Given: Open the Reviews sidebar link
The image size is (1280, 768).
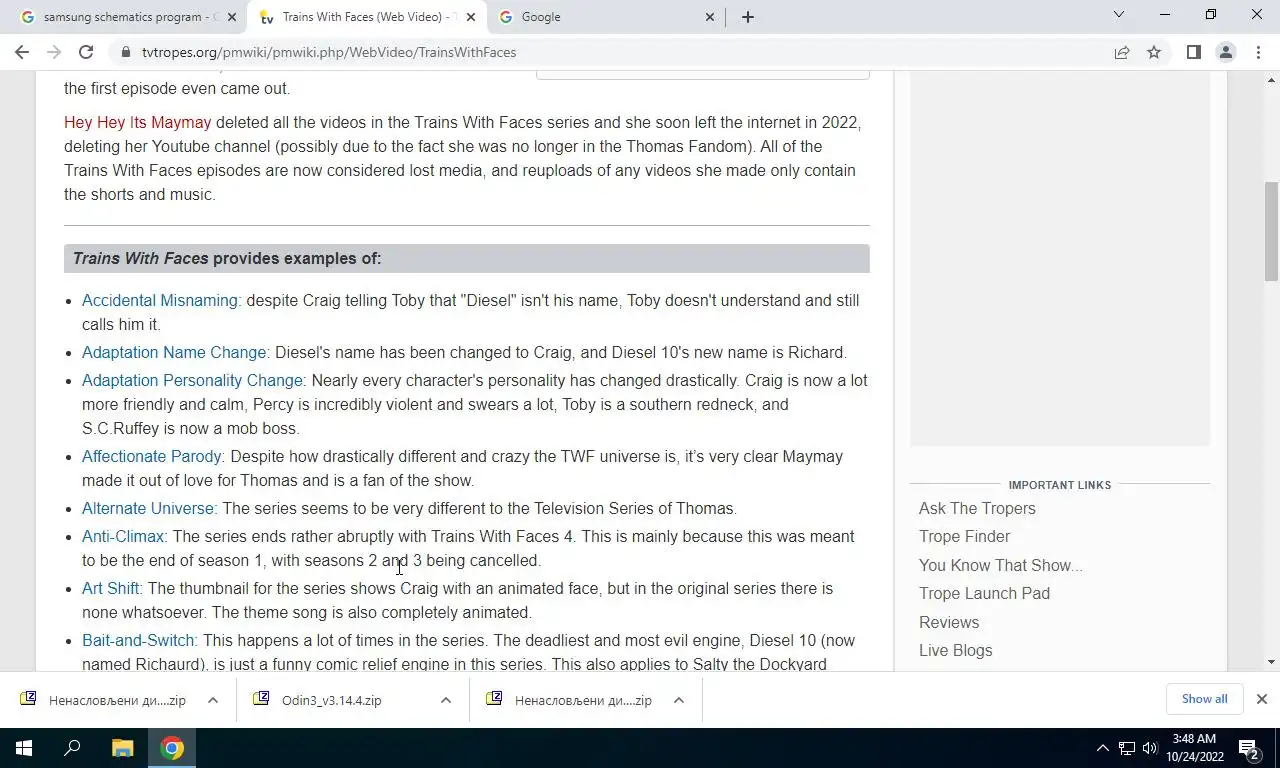Looking at the screenshot, I should [x=949, y=622].
